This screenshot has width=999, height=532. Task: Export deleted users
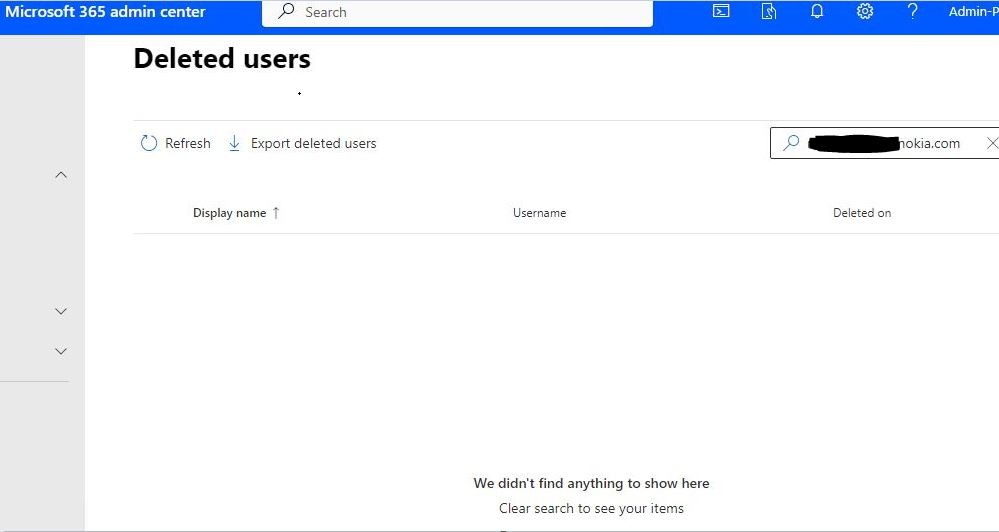(x=302, y=143)
